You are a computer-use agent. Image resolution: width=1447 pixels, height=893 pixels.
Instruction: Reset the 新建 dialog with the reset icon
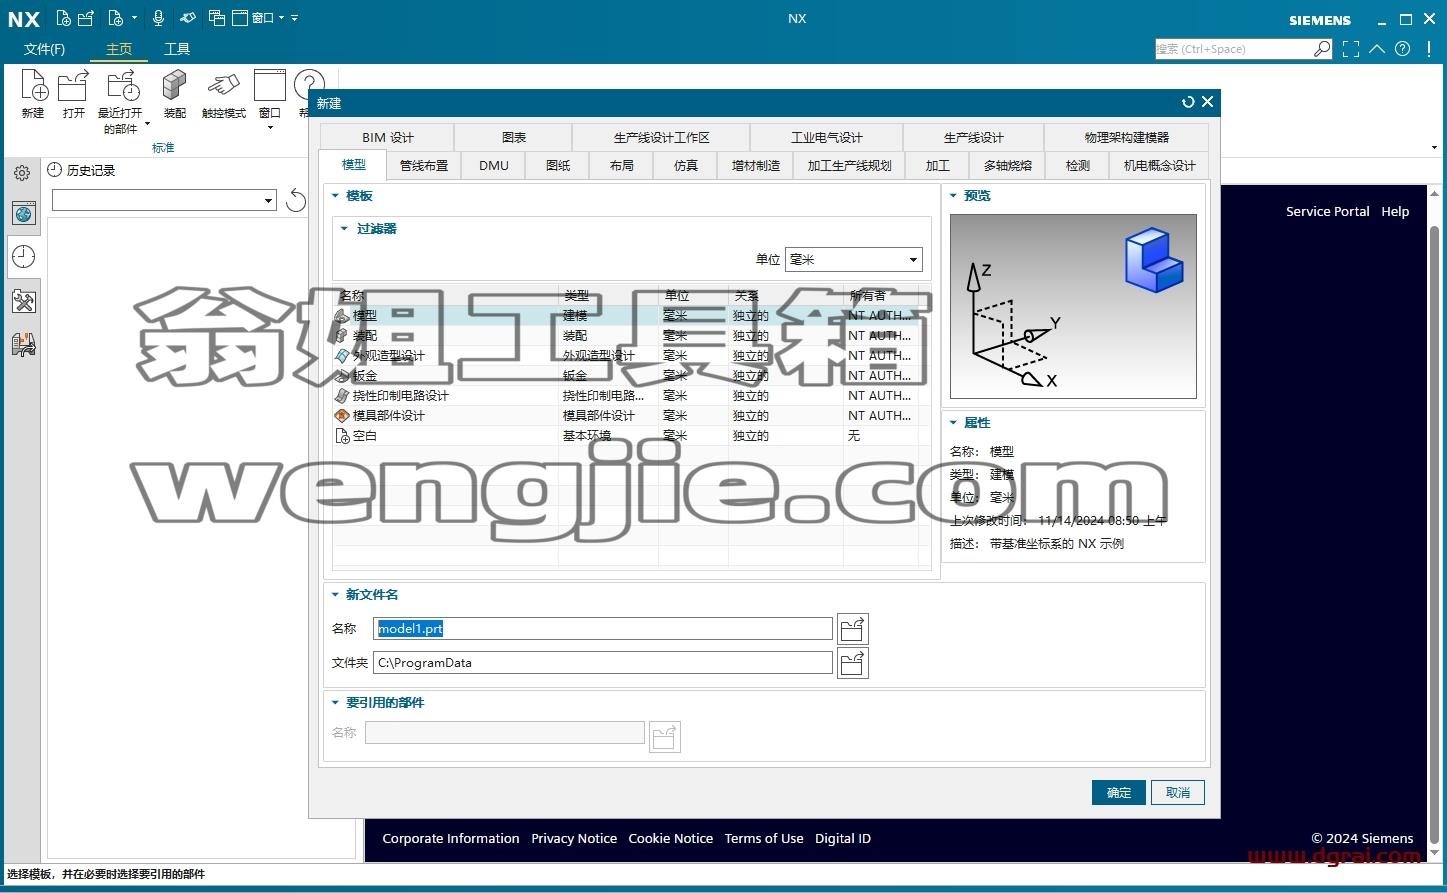pyautogui.click(x=1188, y=102)
